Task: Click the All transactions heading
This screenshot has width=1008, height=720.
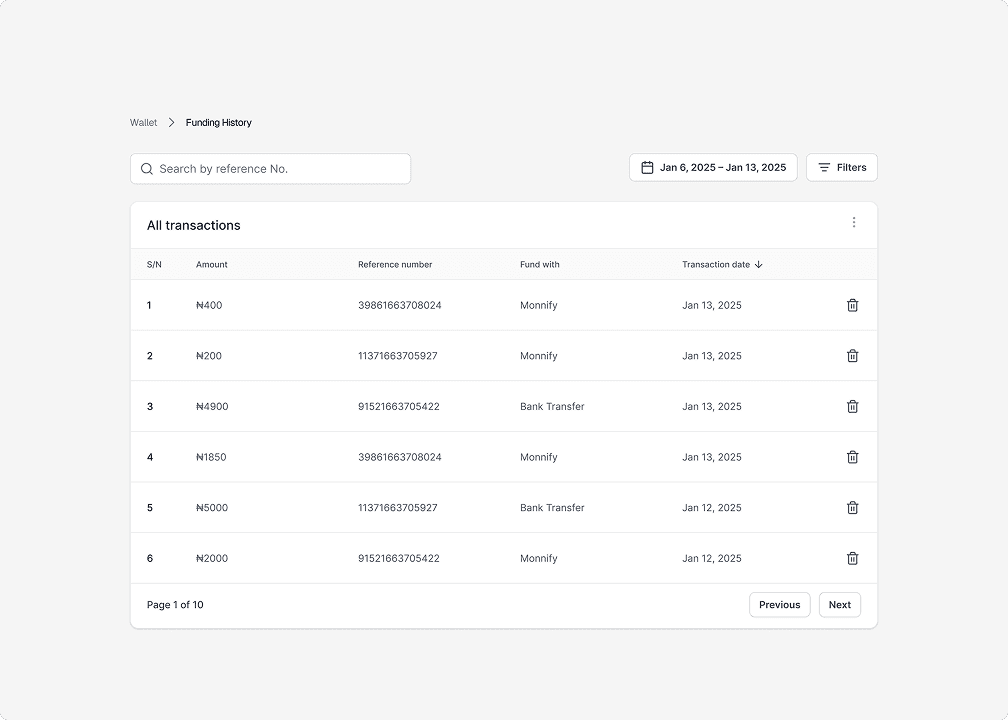Action: [194, 226]
